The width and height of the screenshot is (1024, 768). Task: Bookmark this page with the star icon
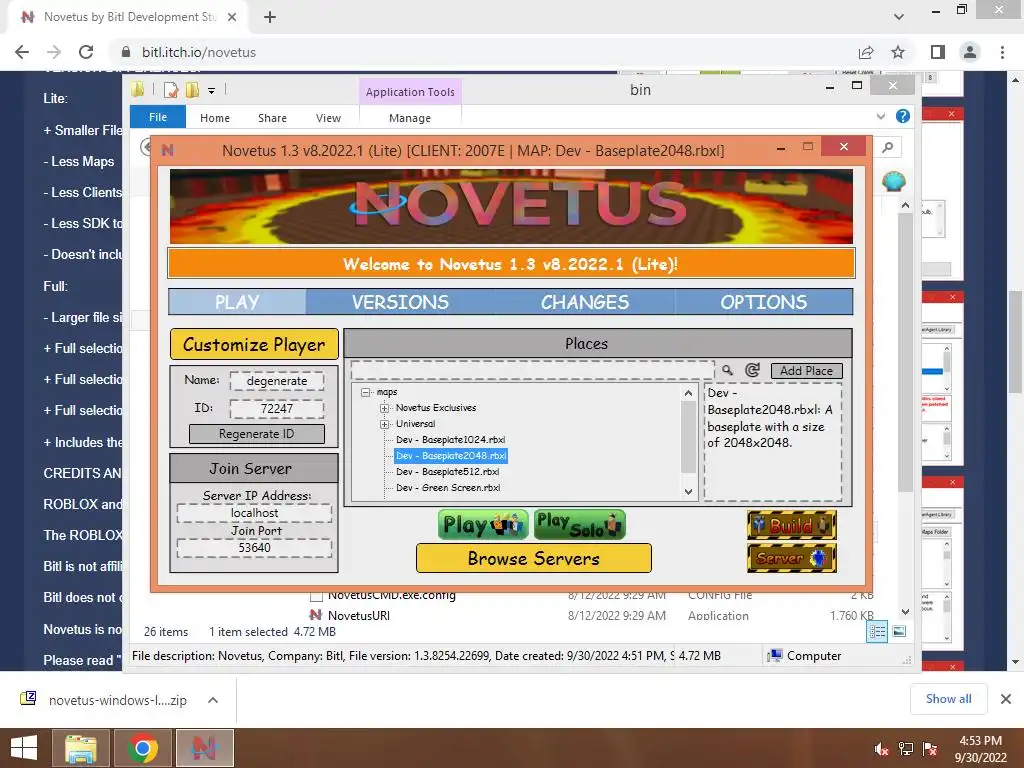tap(898, 52)
